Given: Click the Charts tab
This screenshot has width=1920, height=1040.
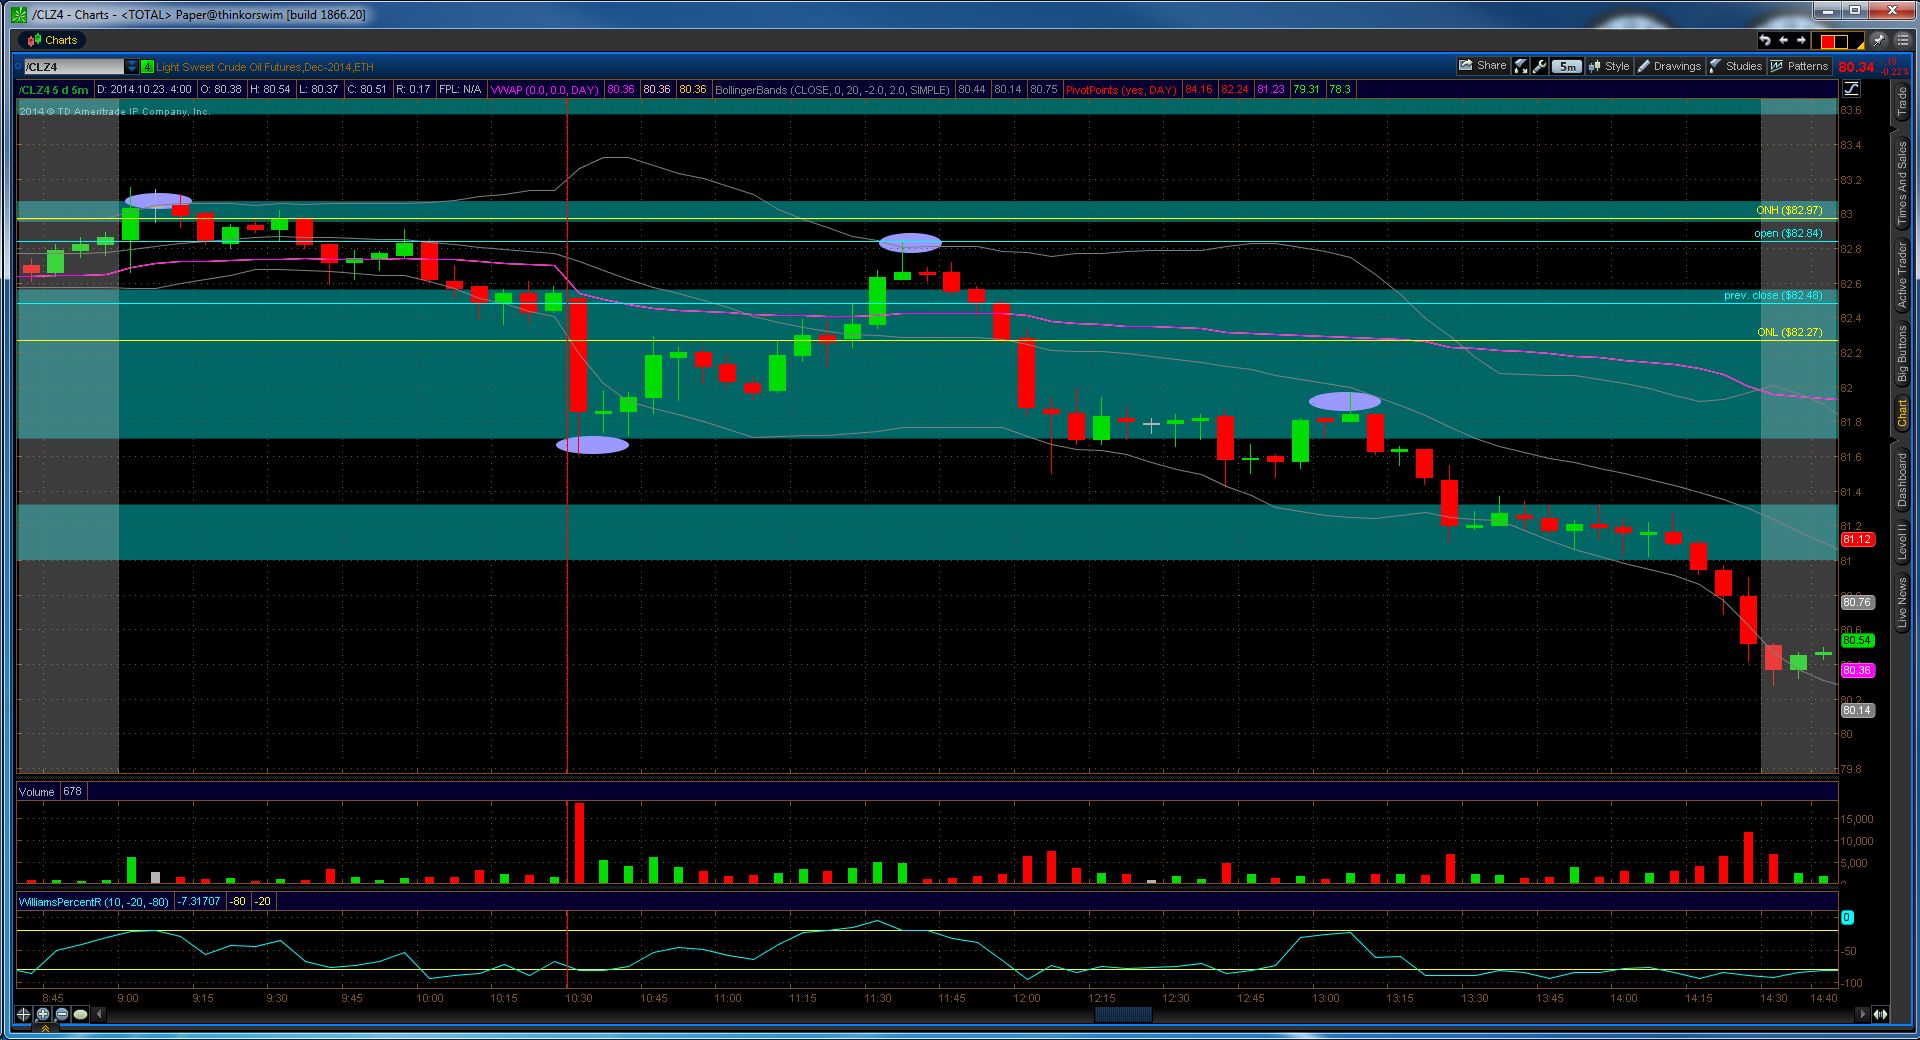Looking at the screenshot, I should coord(52,40).
